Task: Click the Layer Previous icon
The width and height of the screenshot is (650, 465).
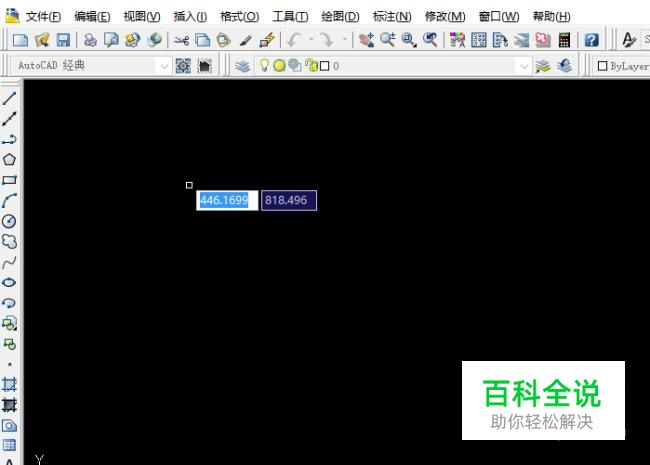Action: tap(564, 66)
